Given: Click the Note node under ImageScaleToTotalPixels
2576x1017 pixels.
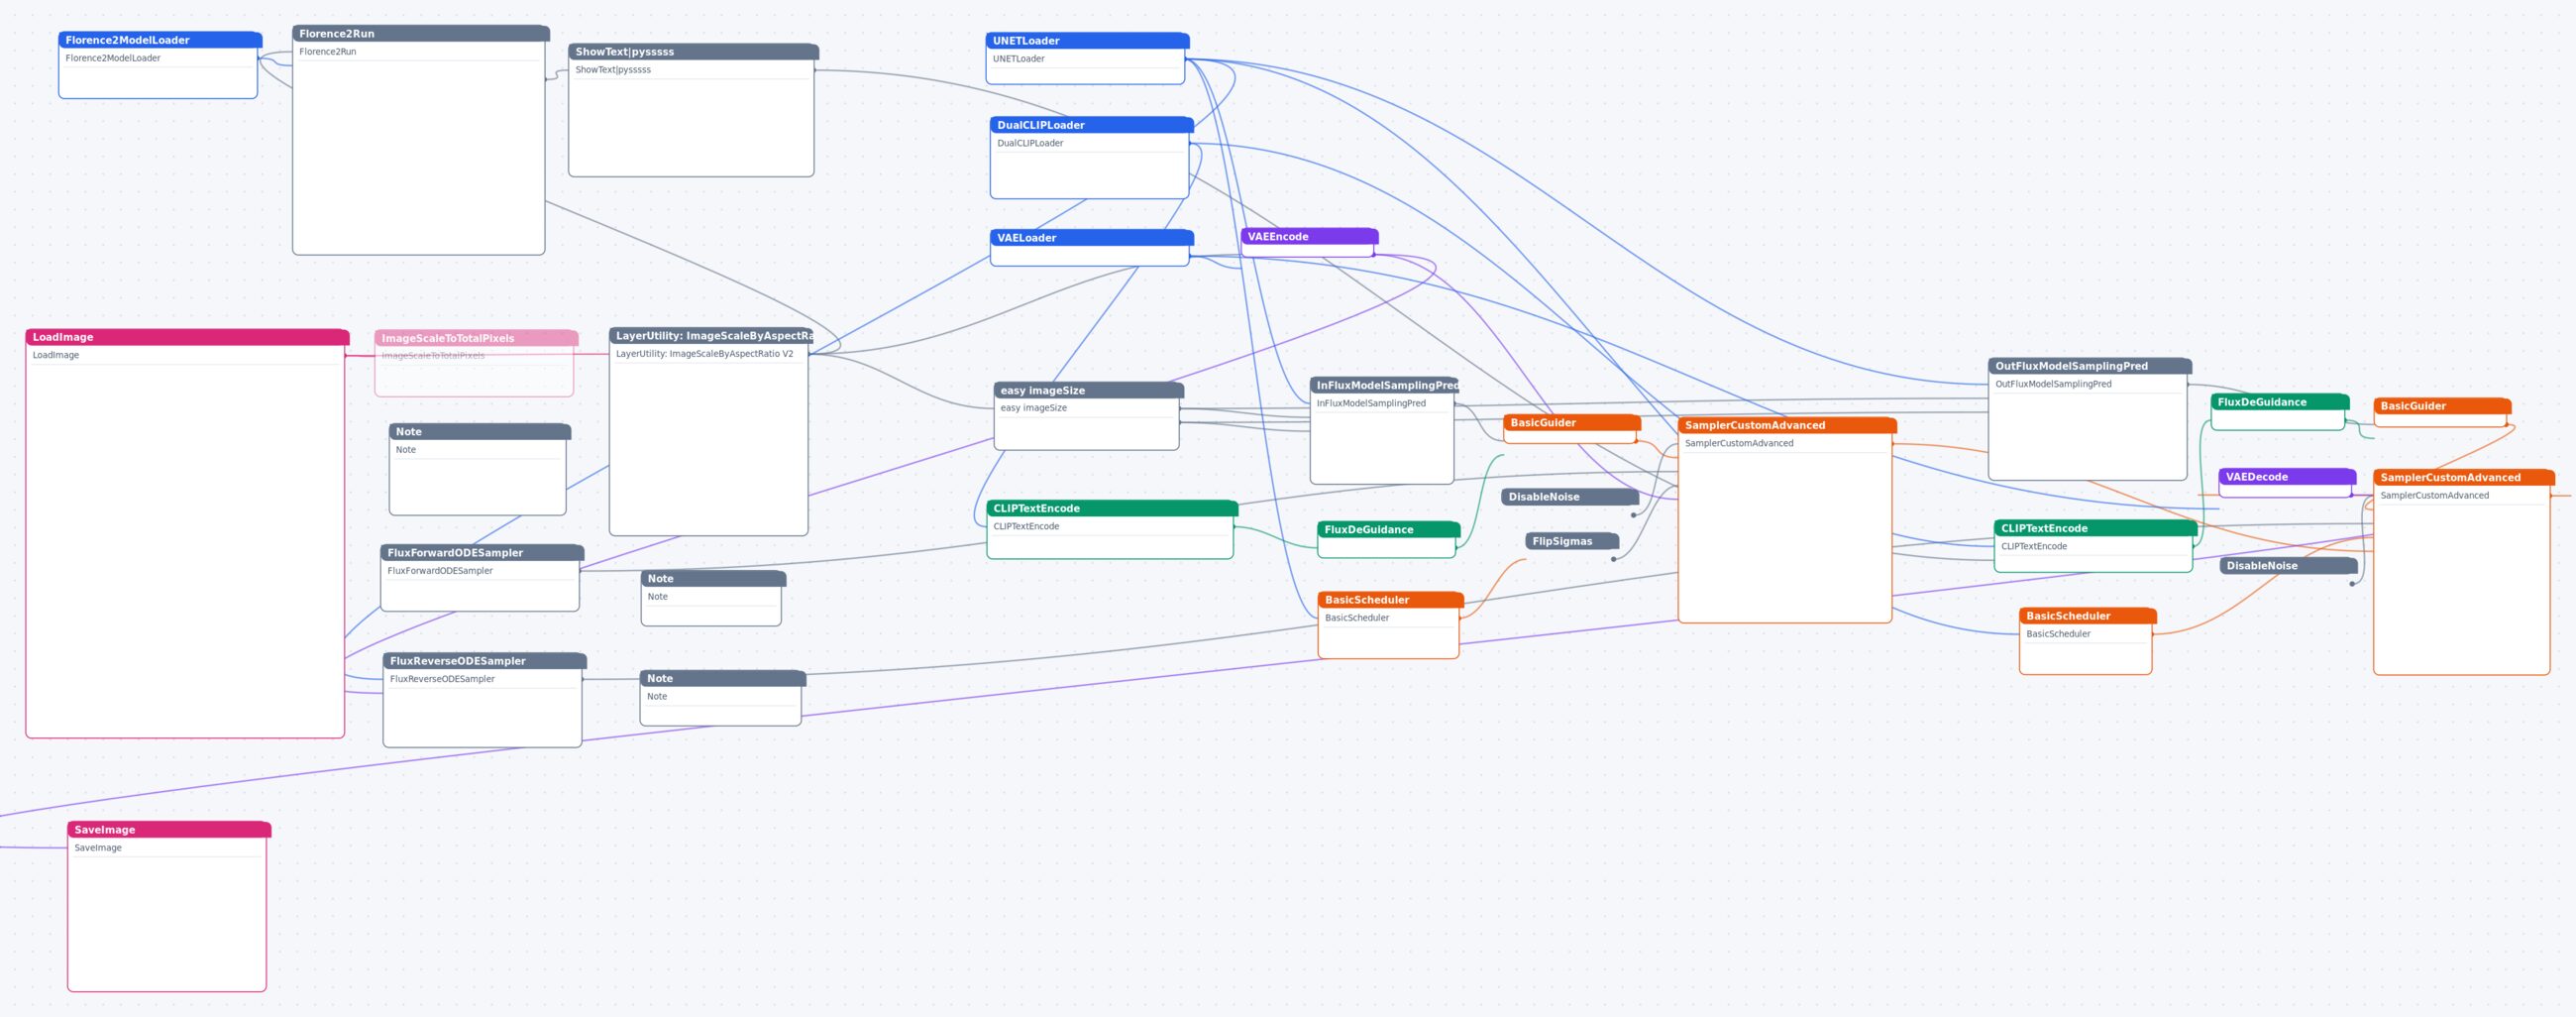Looking at the screenshot, I should click(479, 470).
